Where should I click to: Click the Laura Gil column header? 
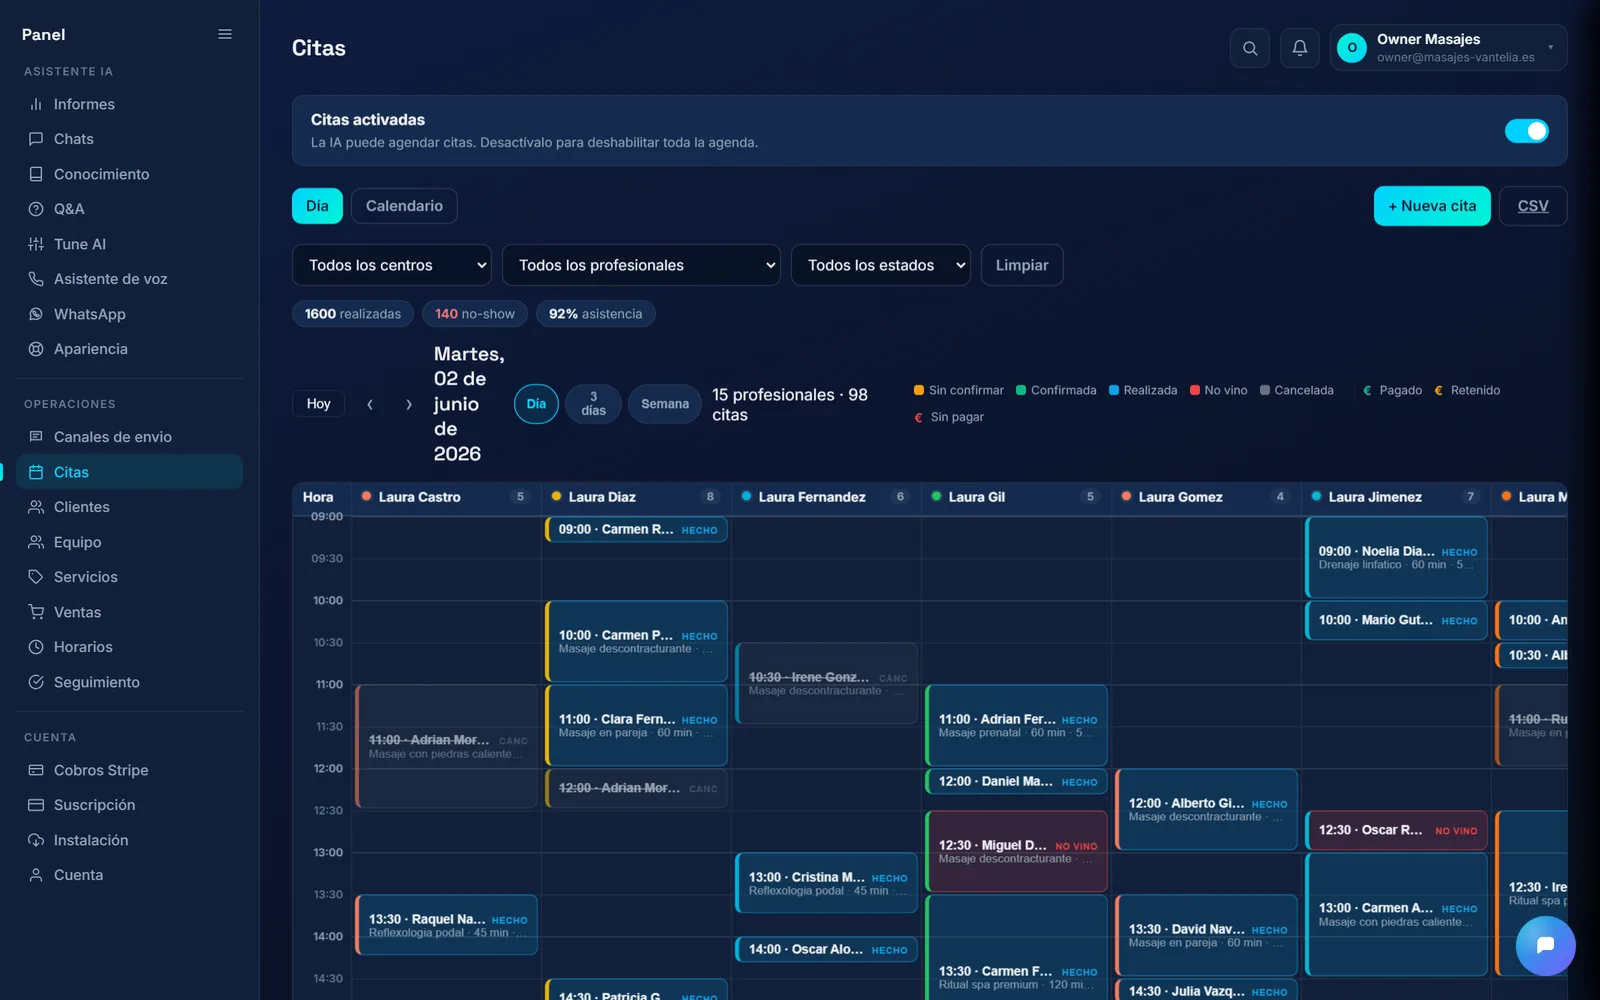(1016, 497)
